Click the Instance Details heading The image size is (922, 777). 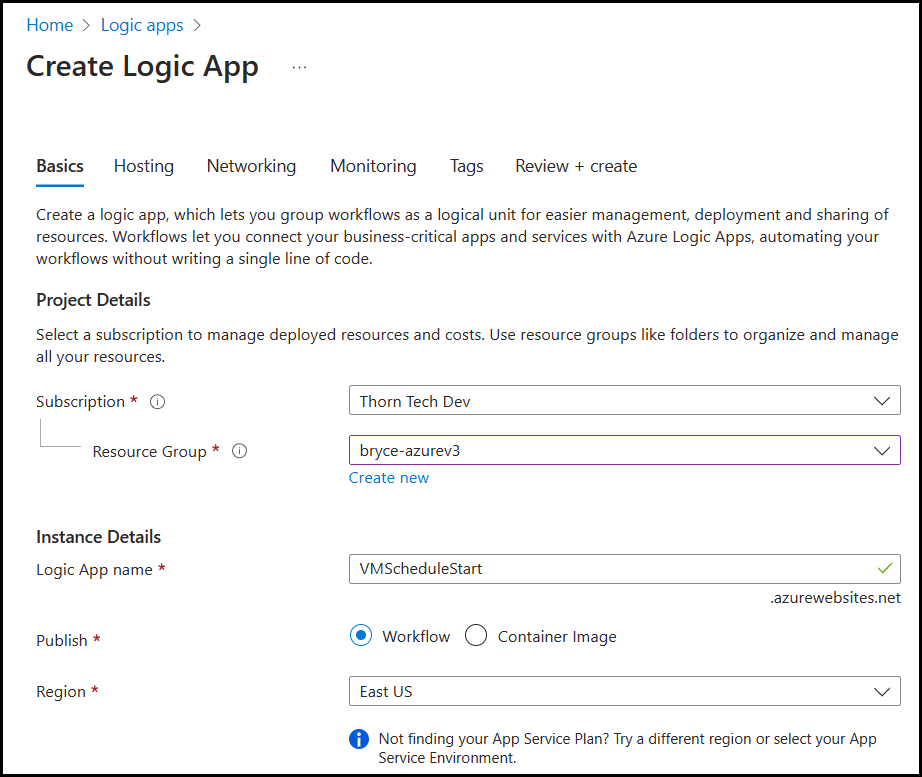point(99,537)
